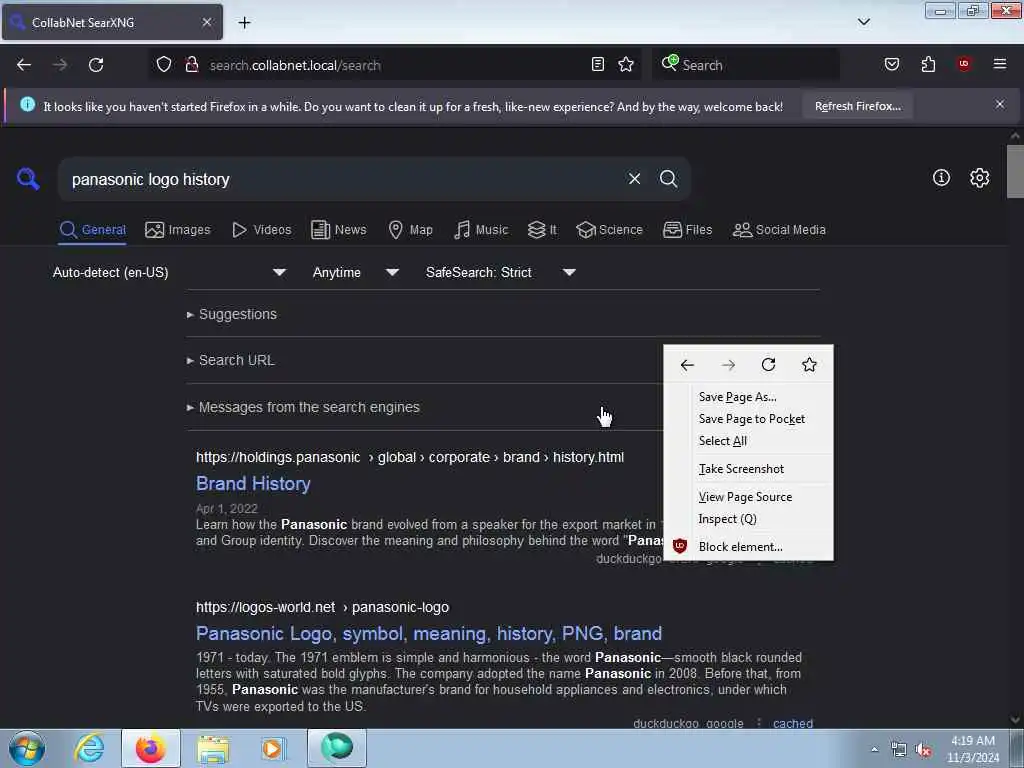
Task: Open the extensions puzzle icon
Action: (x=928, y=64)
